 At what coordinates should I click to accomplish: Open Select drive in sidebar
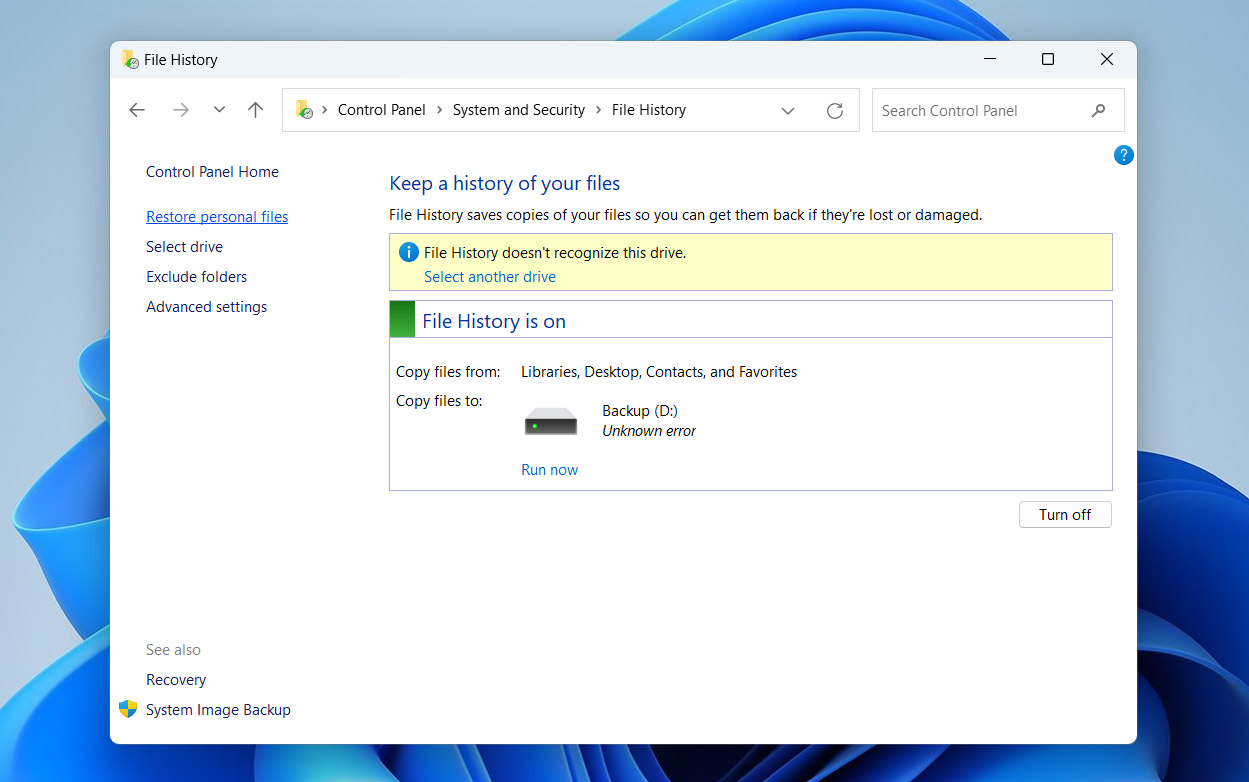pyautogui.click(x=184, y=247)
